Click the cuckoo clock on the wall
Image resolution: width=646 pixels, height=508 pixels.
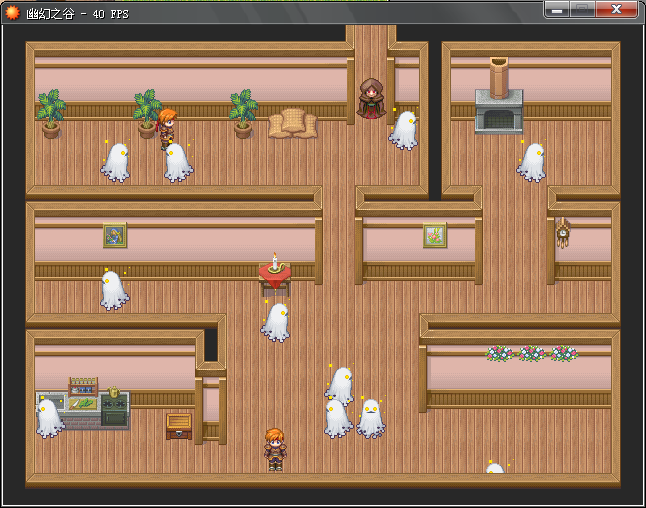pyautogui.click(x=562, y=232)
